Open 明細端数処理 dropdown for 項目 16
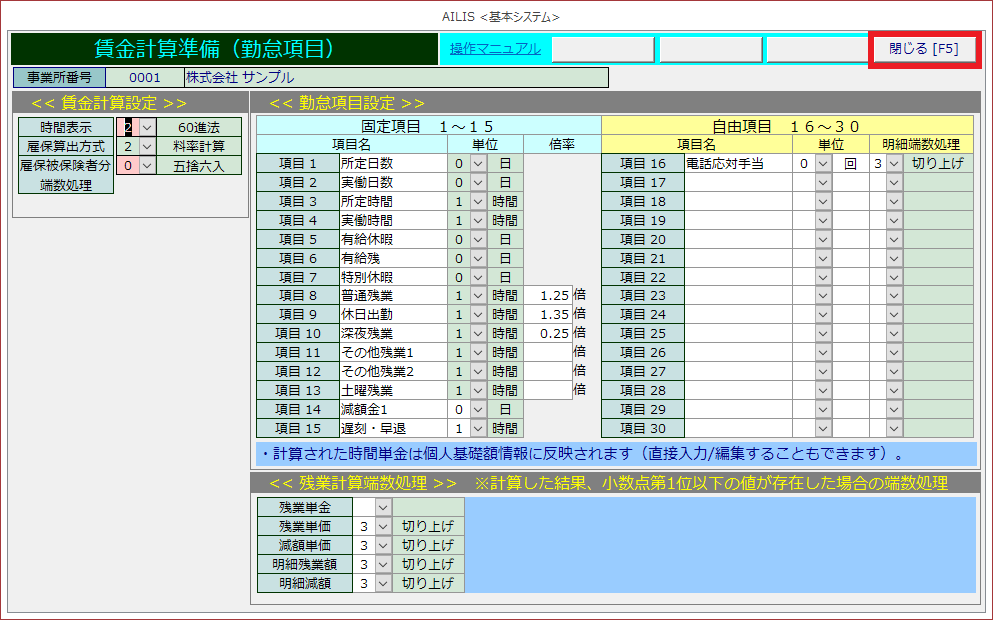 point(893,163)
